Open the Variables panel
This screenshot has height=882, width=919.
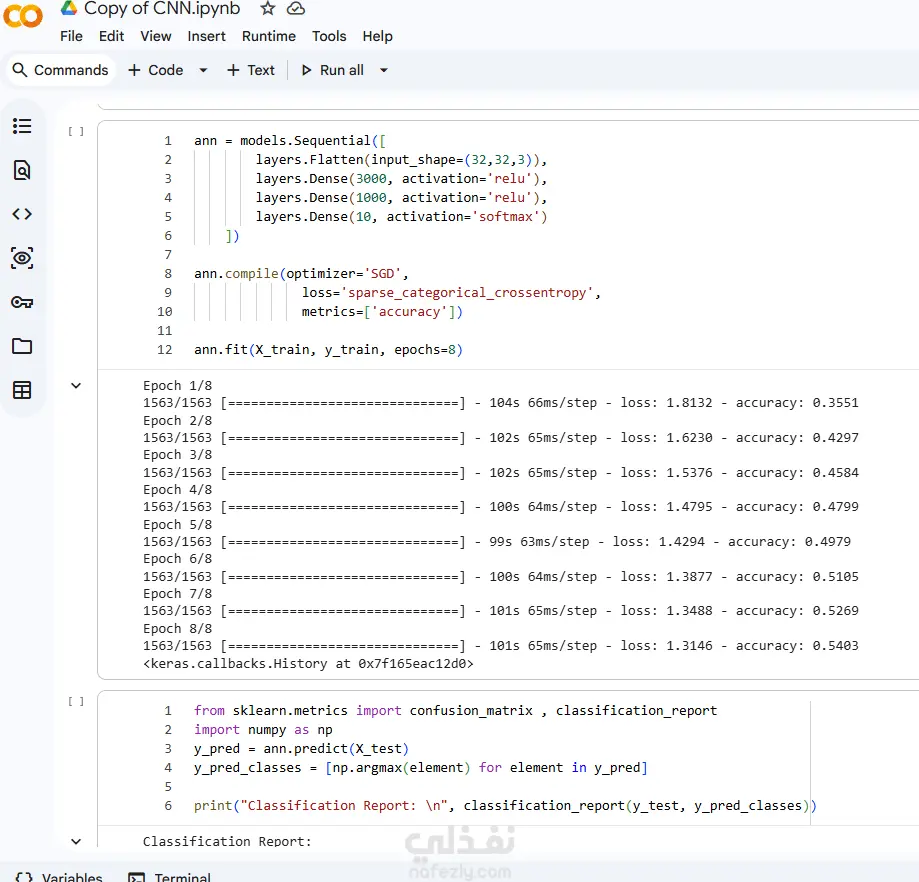click(x=59, y=877)
